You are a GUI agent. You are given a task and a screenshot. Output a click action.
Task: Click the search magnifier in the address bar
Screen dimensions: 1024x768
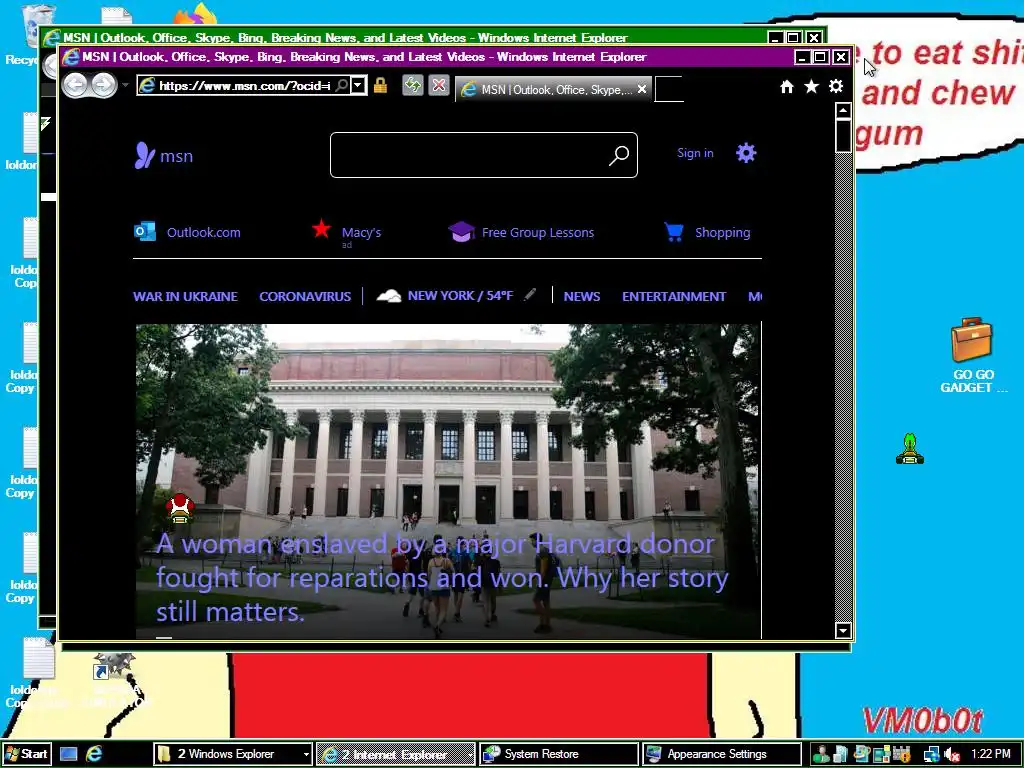(342, 86)
